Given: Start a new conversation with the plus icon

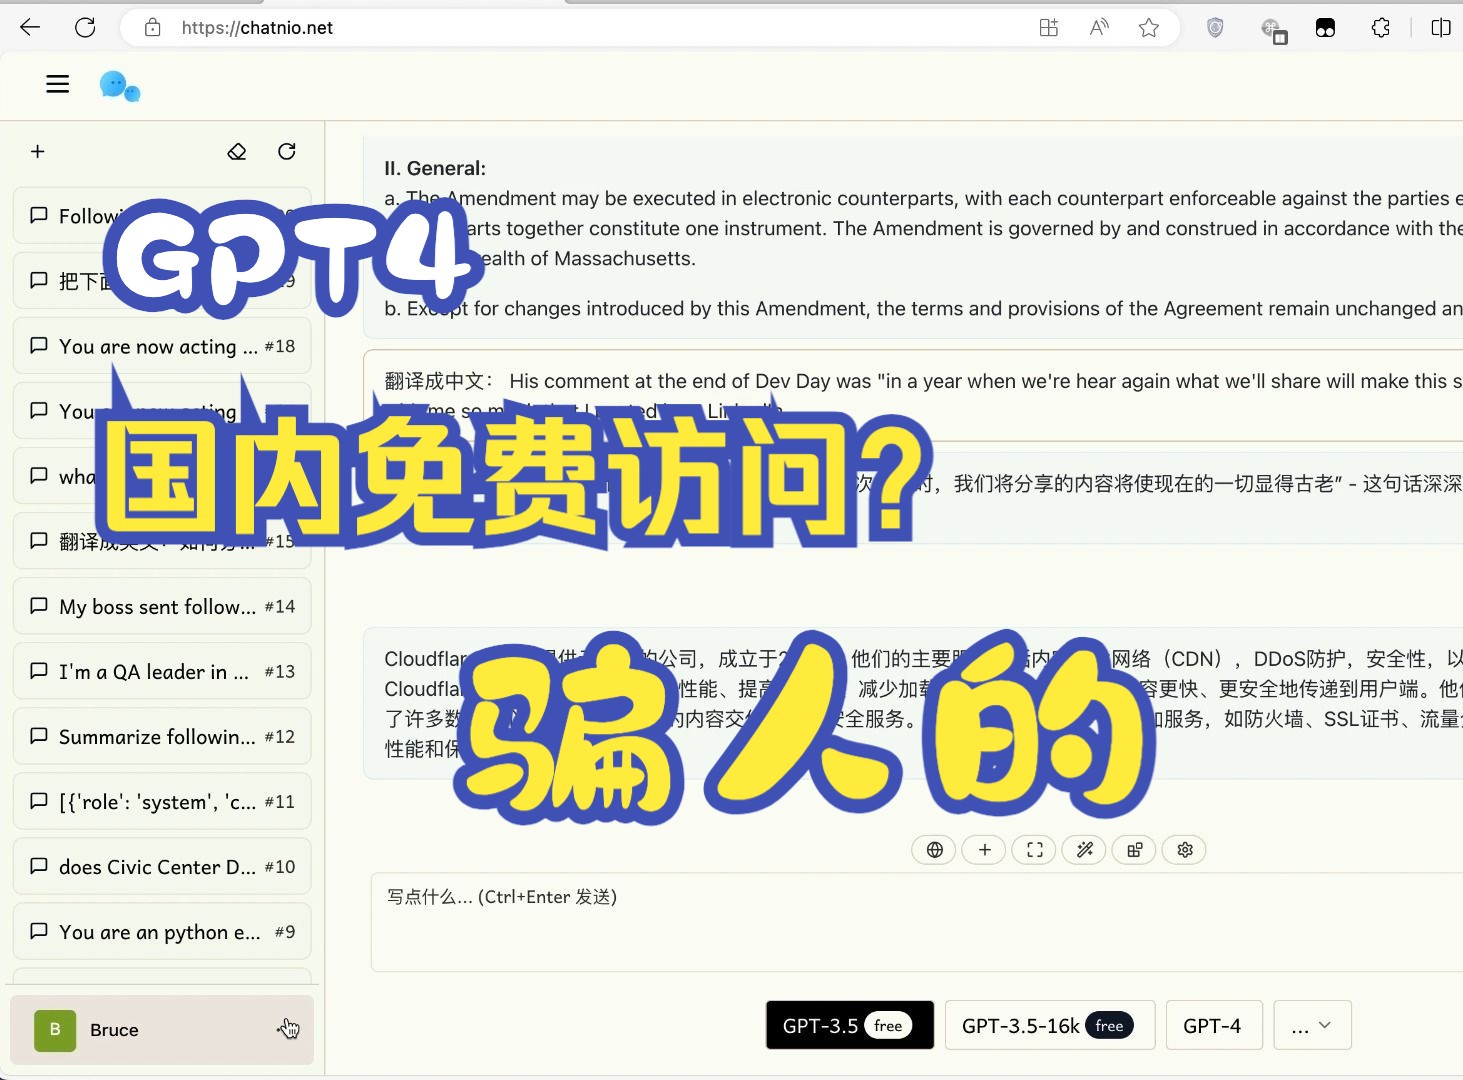Looking at the screenshot, I should click(38, 152).
